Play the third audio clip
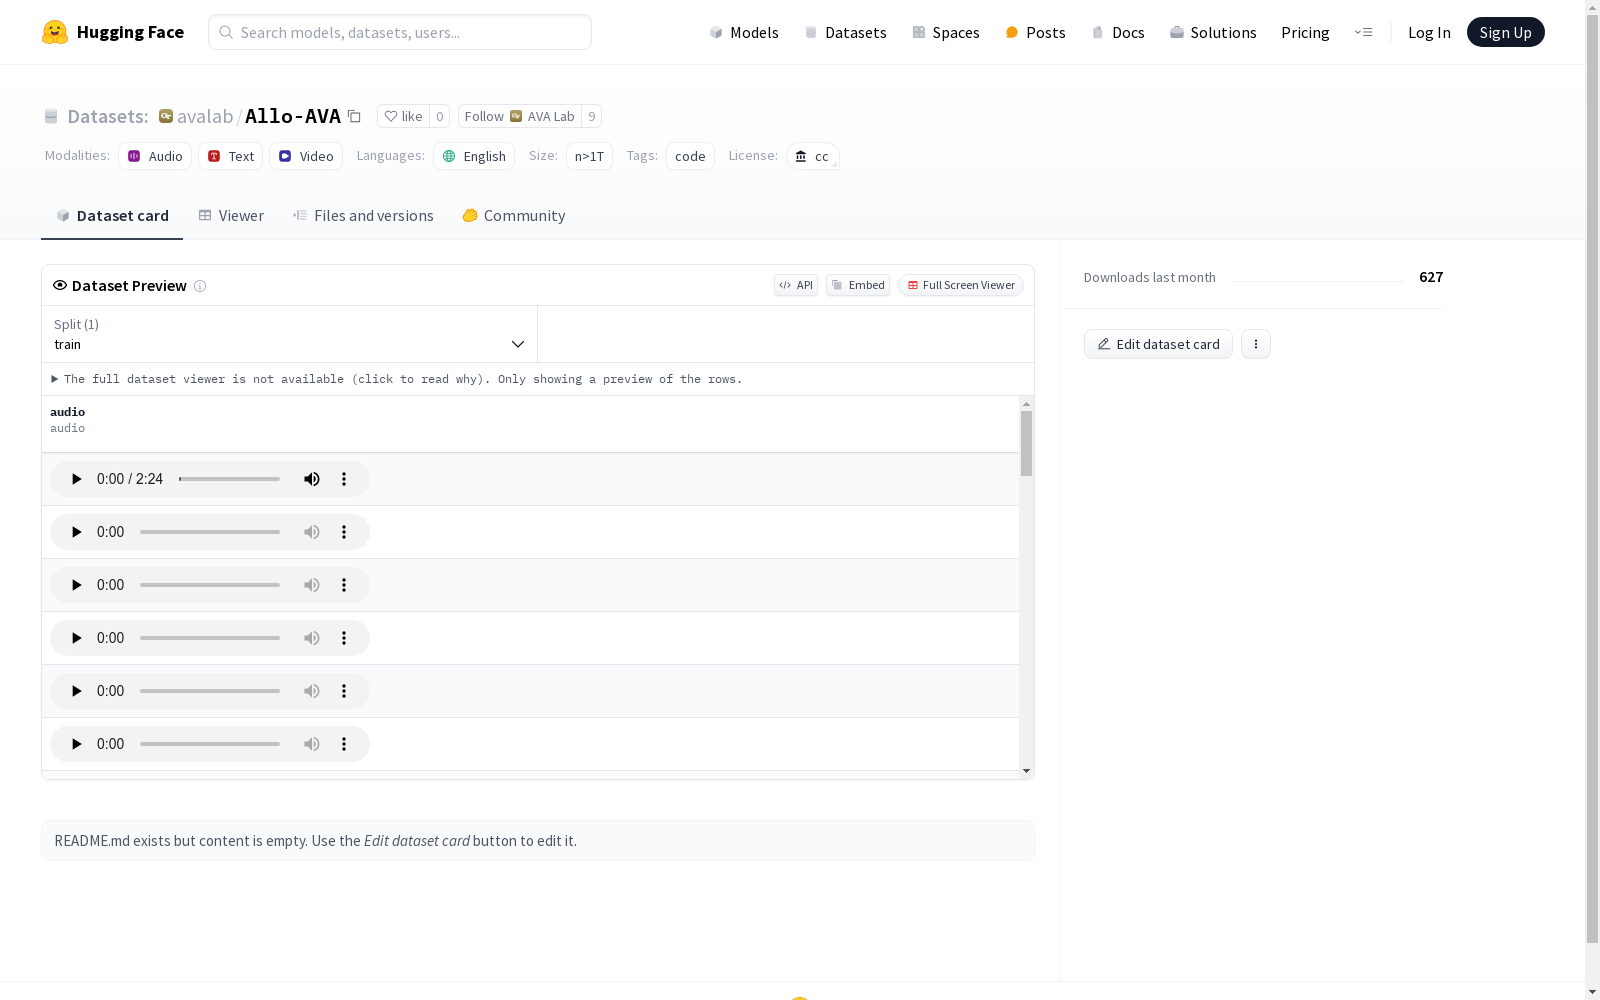Image resolution: width=1600 pixels, height=1000 pixels. click(x=76, y=585)
